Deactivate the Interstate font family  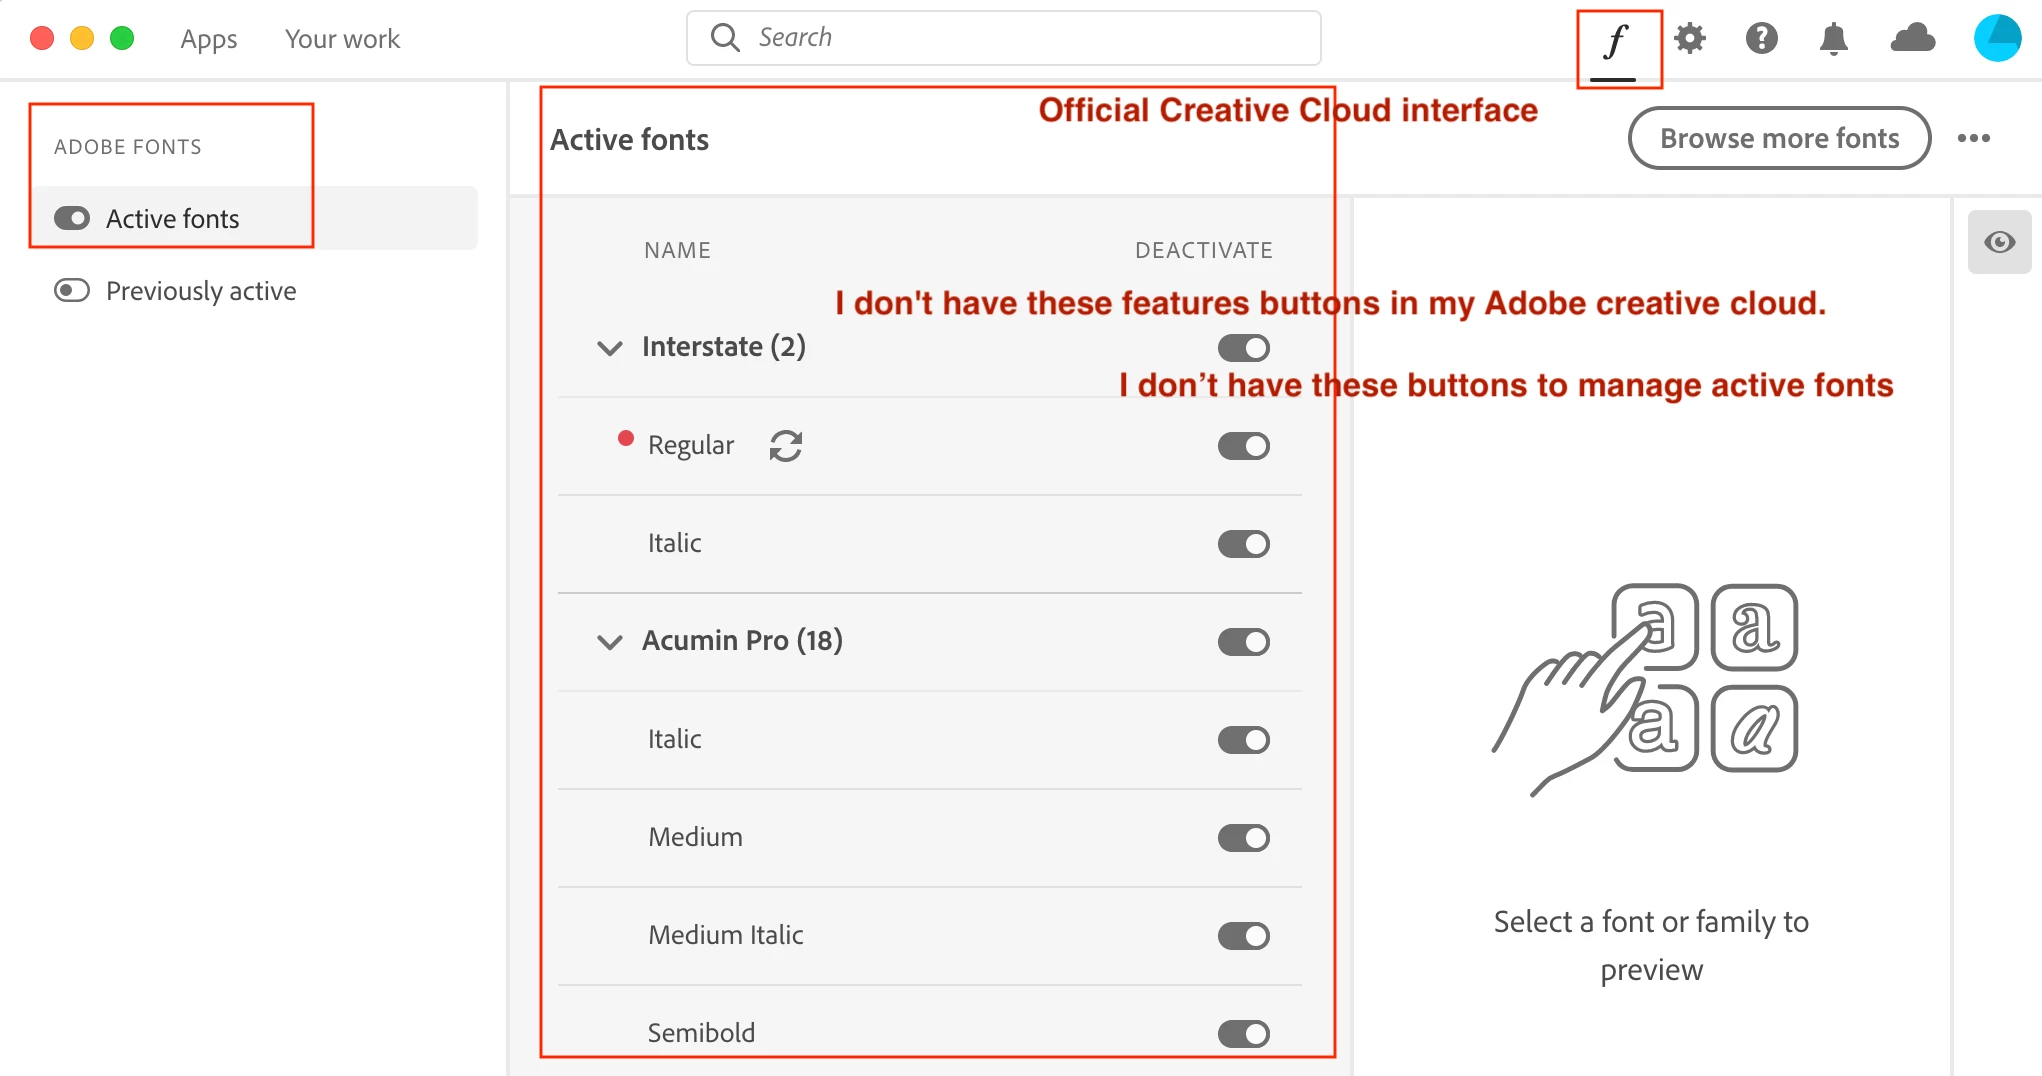pos(1244,348)
